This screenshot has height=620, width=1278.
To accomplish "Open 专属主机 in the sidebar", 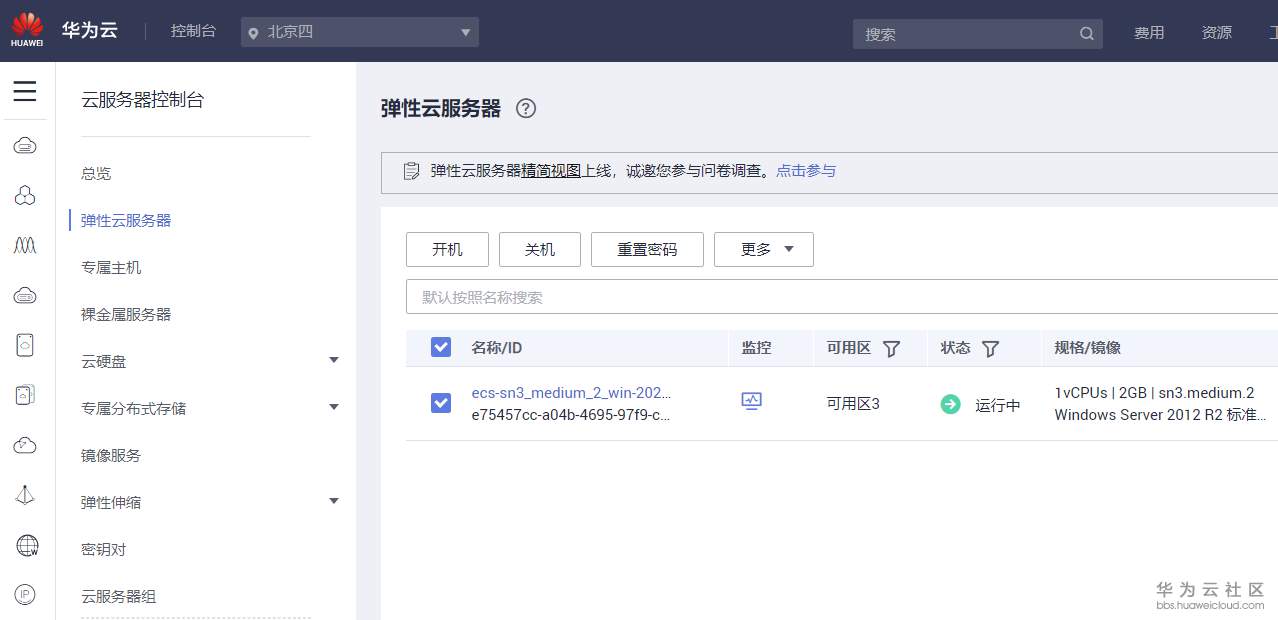I will pos(111,267).
